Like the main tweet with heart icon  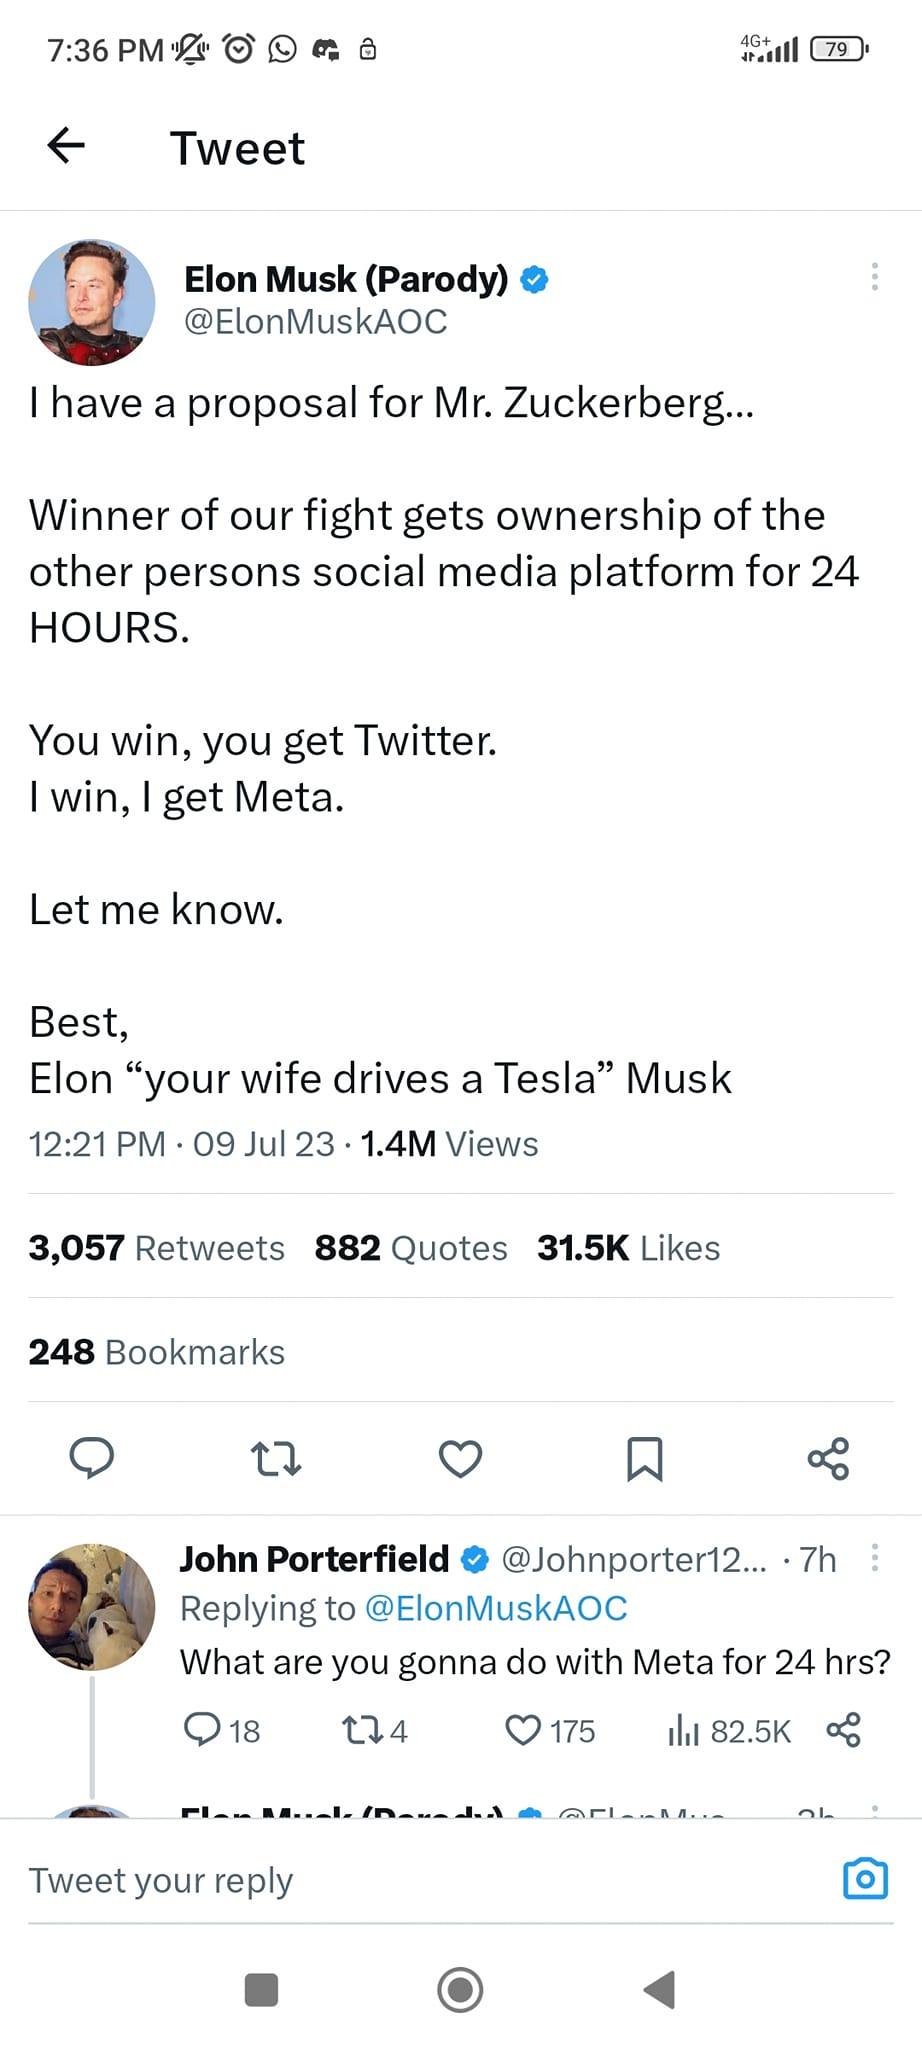(x=460, y=1459)
